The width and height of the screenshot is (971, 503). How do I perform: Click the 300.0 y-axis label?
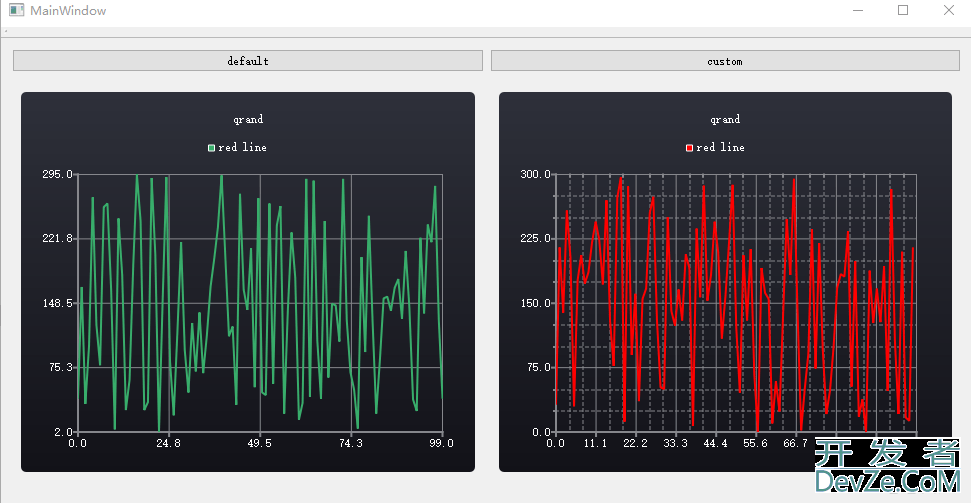pos(535,174)
